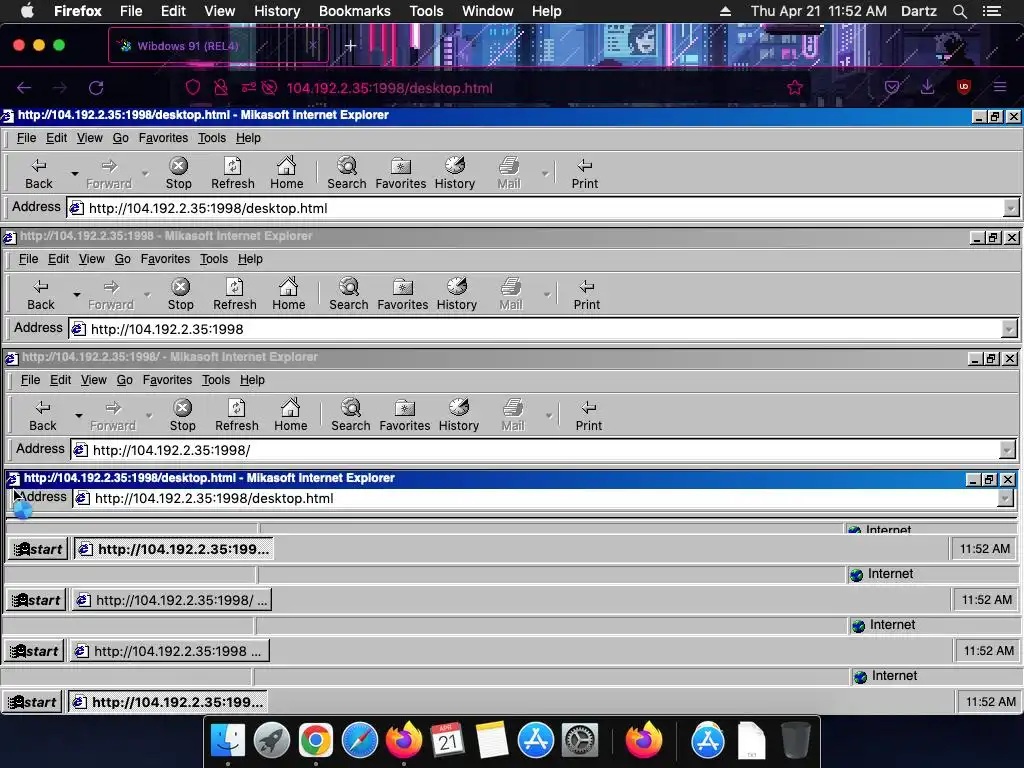The height and width of the screenshot is (768, 1024).
Task: Click Back in the second Internet Explorer window
Action: [40, 295]
